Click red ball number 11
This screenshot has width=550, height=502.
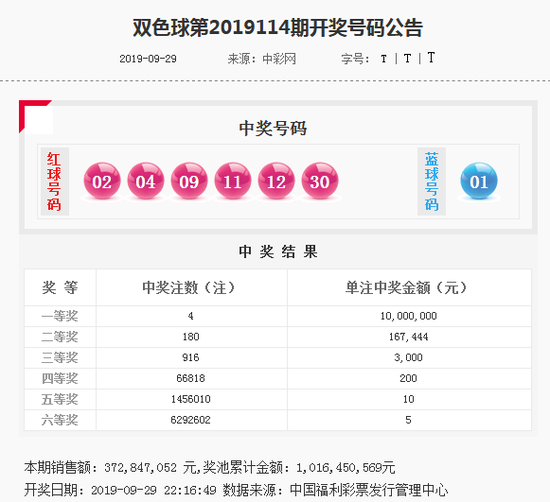pyautogui.click(x=233, y=181)
